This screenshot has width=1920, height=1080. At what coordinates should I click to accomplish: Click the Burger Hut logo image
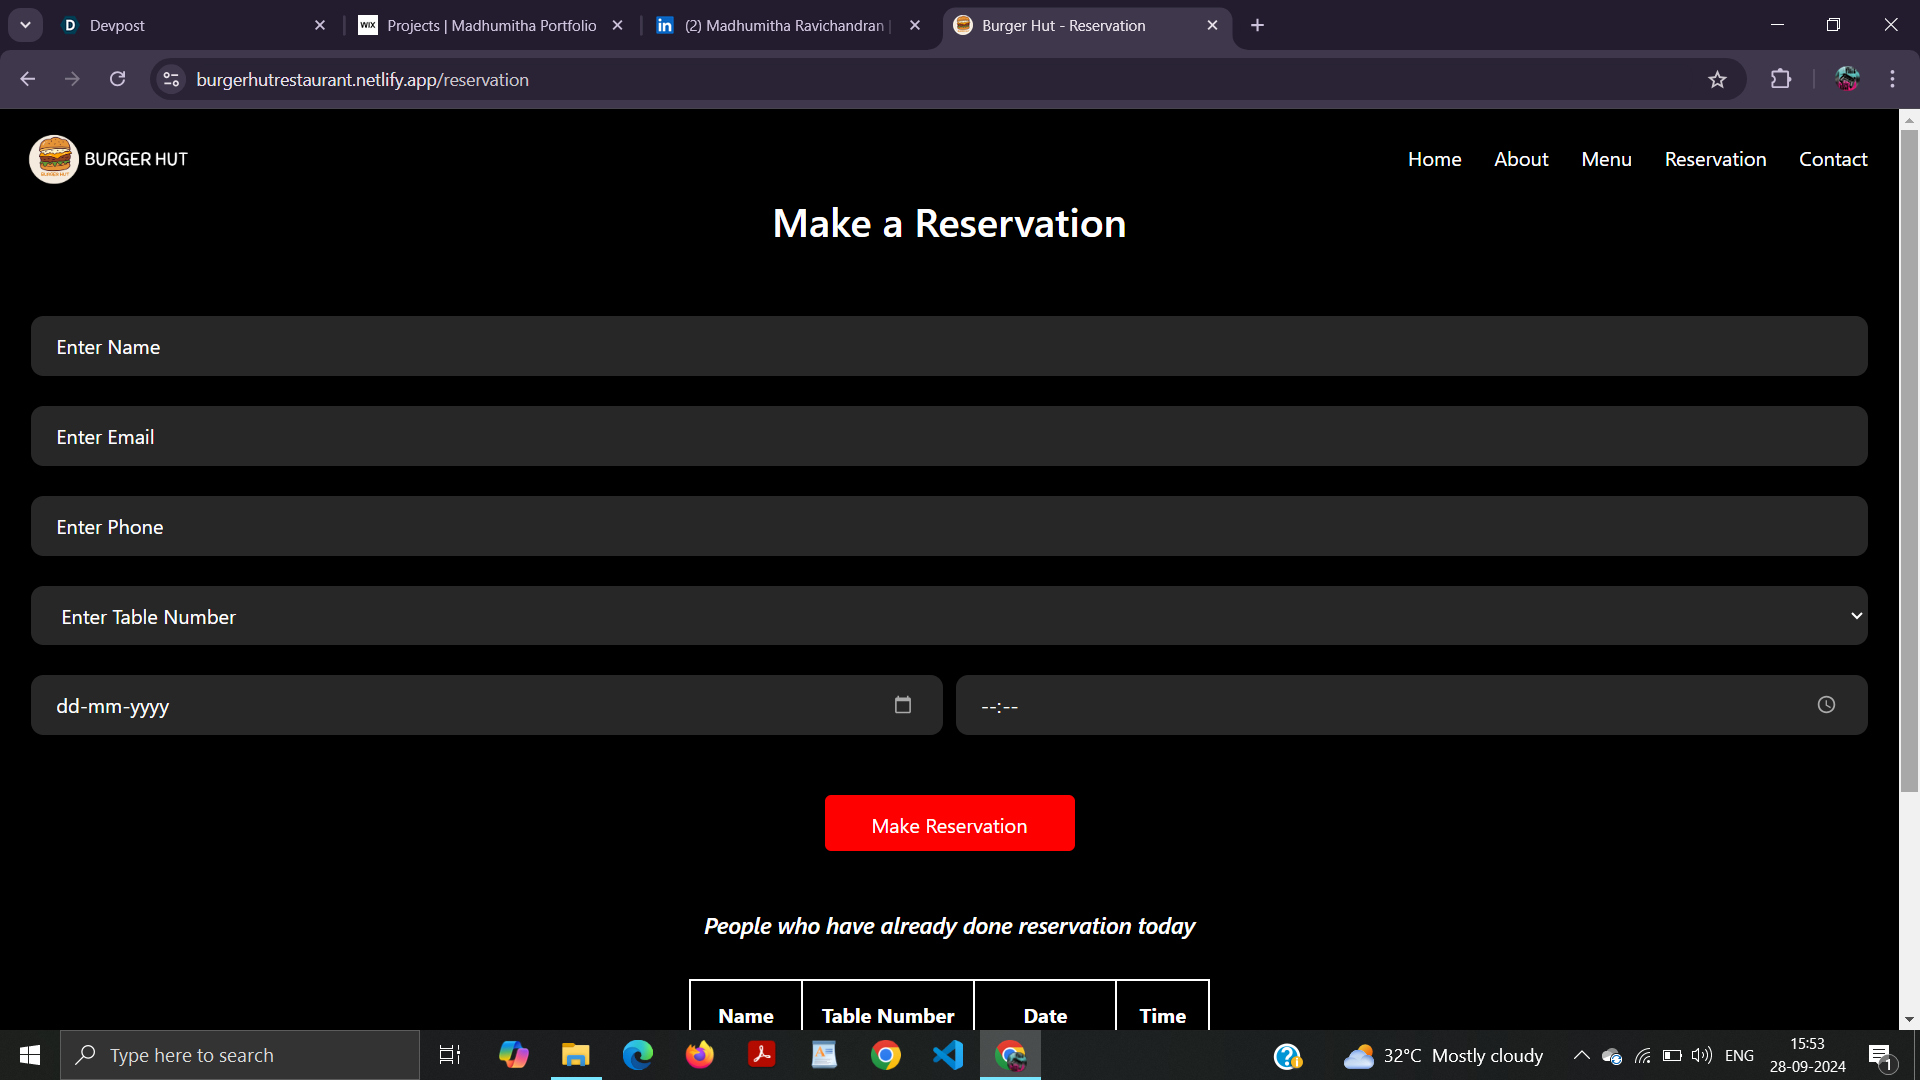tap(54, 159)
